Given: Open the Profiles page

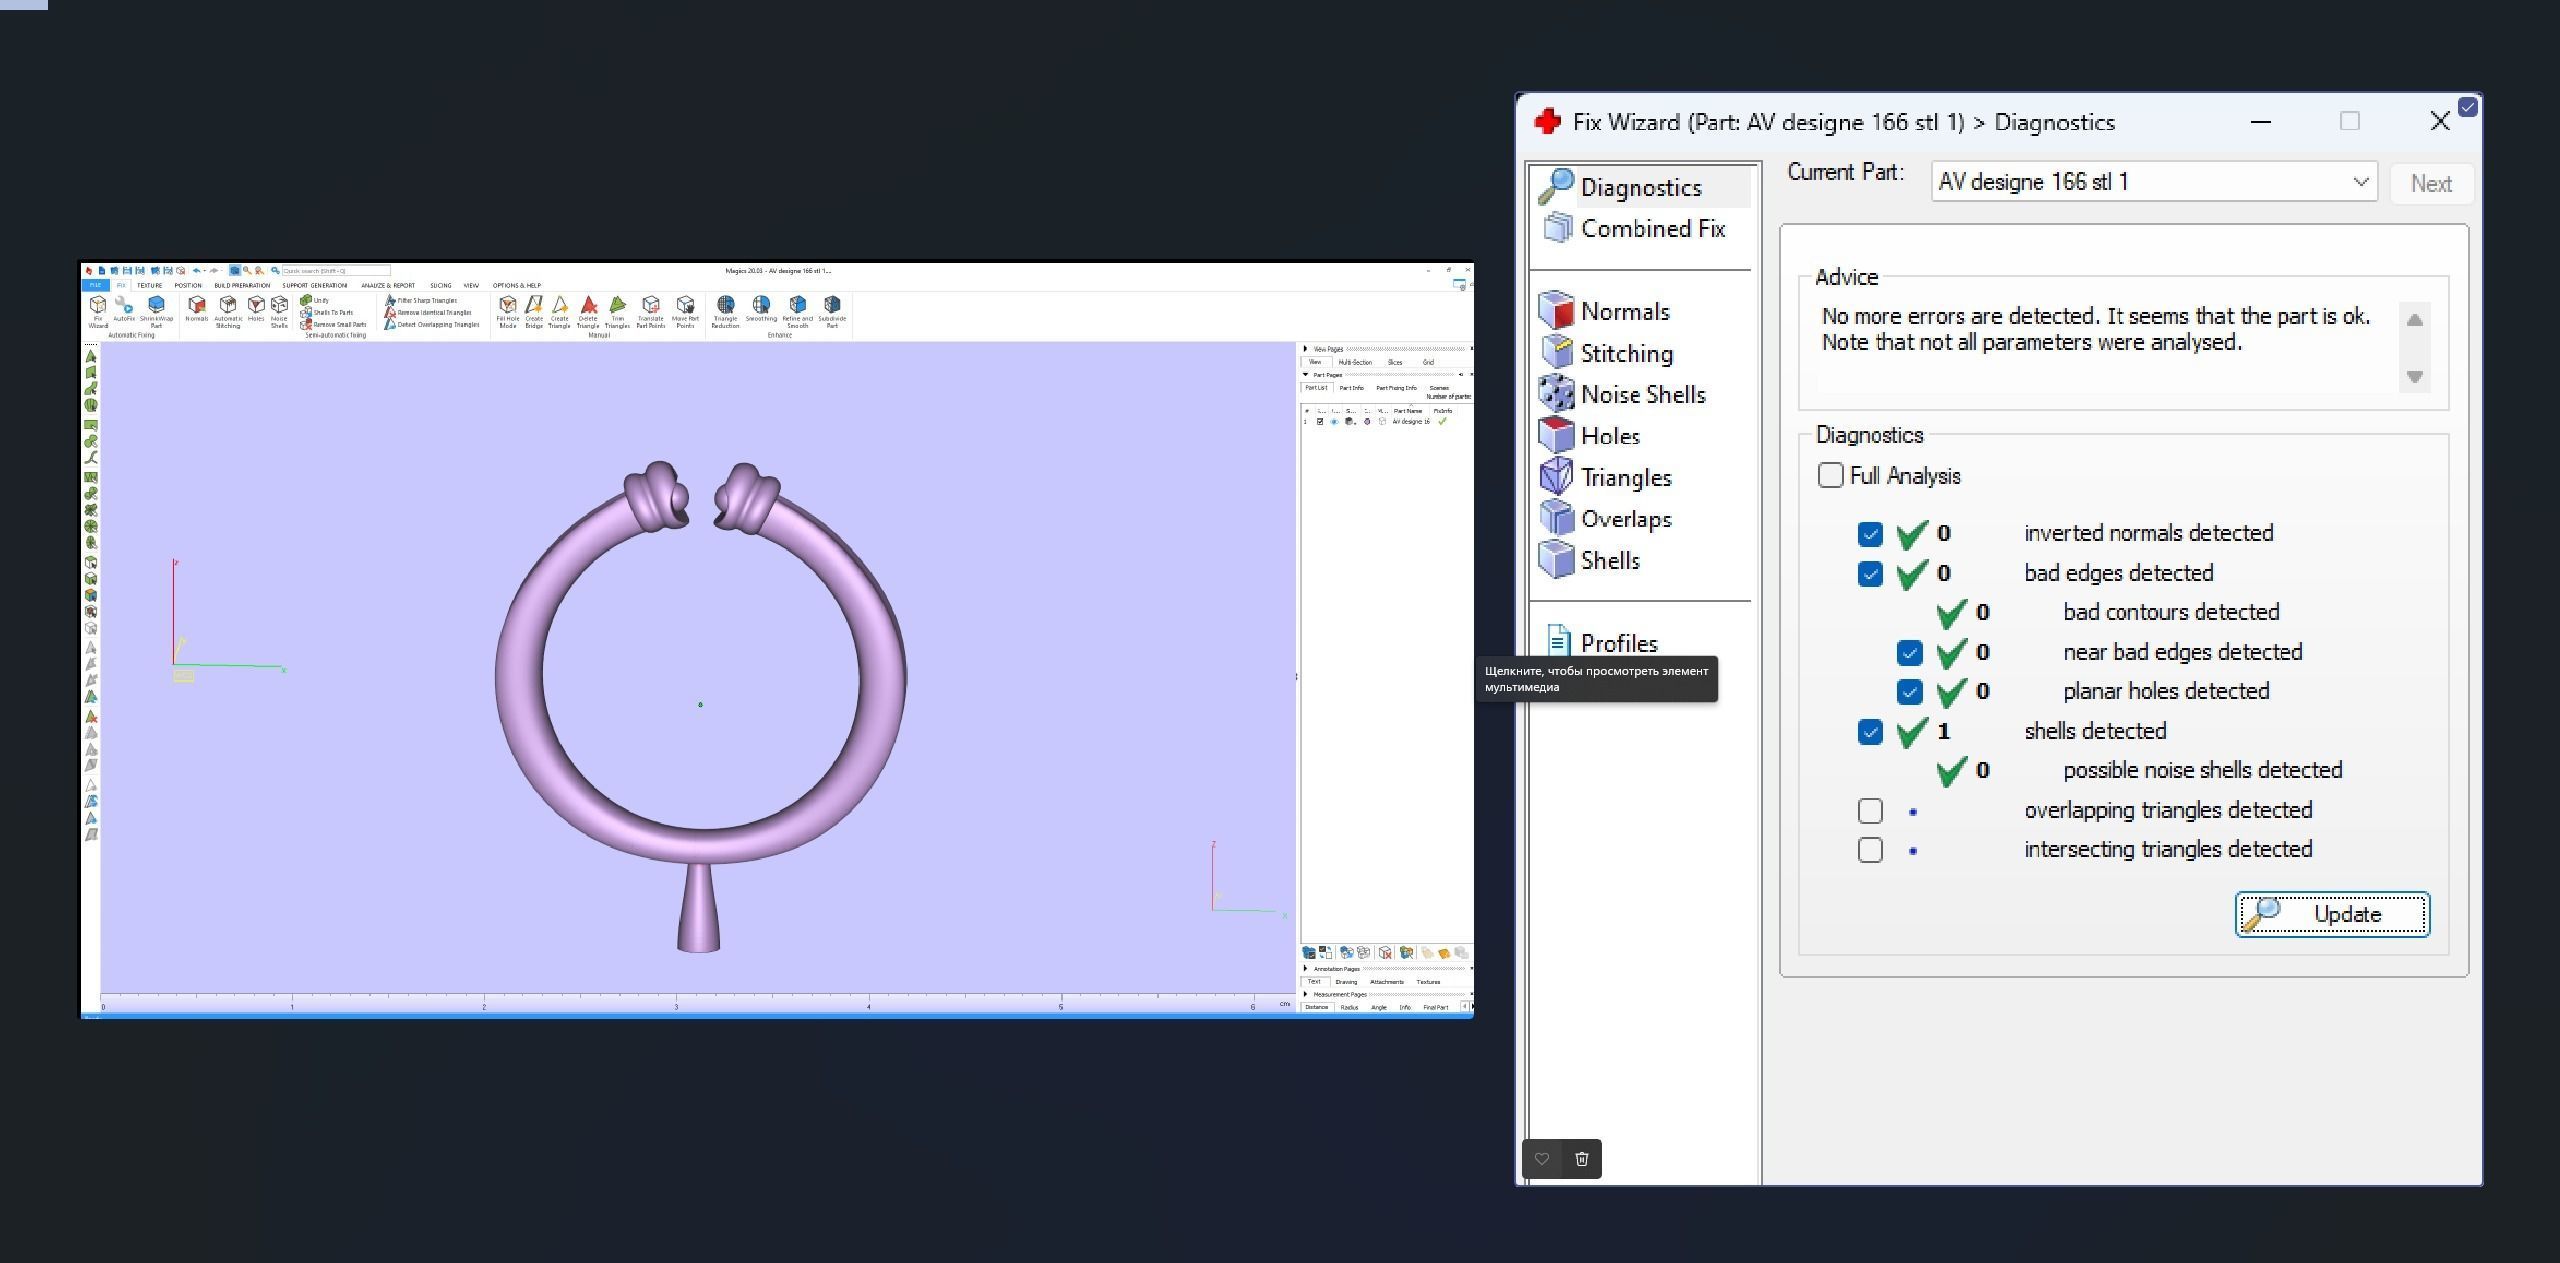Looking at the screenshot, I should 1618,643.
